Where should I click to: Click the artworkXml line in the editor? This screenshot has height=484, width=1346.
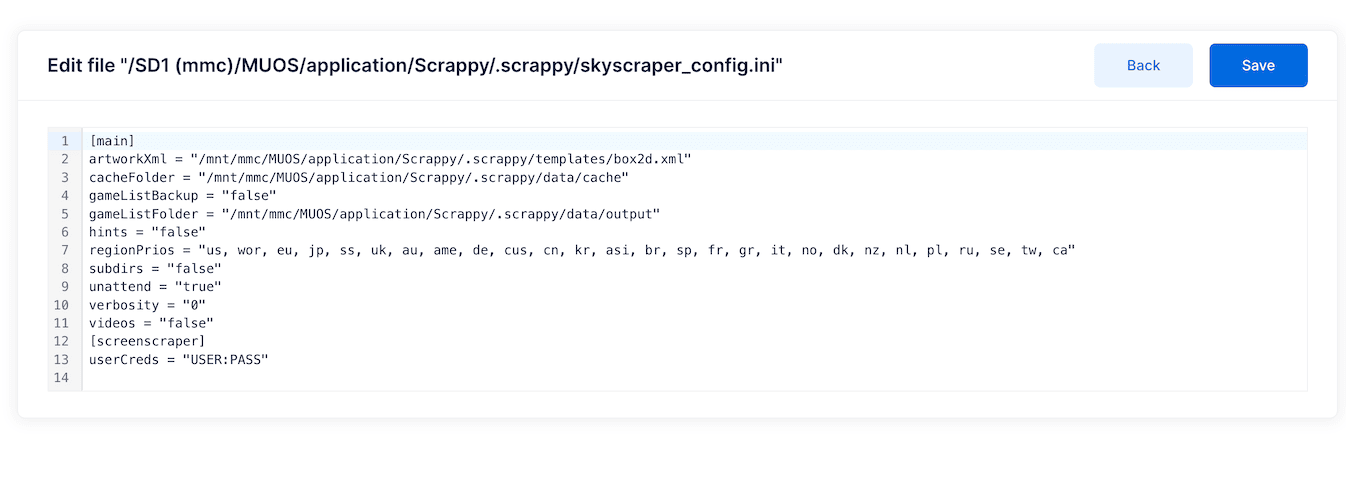pyautogui.click(x=390, y=159)
